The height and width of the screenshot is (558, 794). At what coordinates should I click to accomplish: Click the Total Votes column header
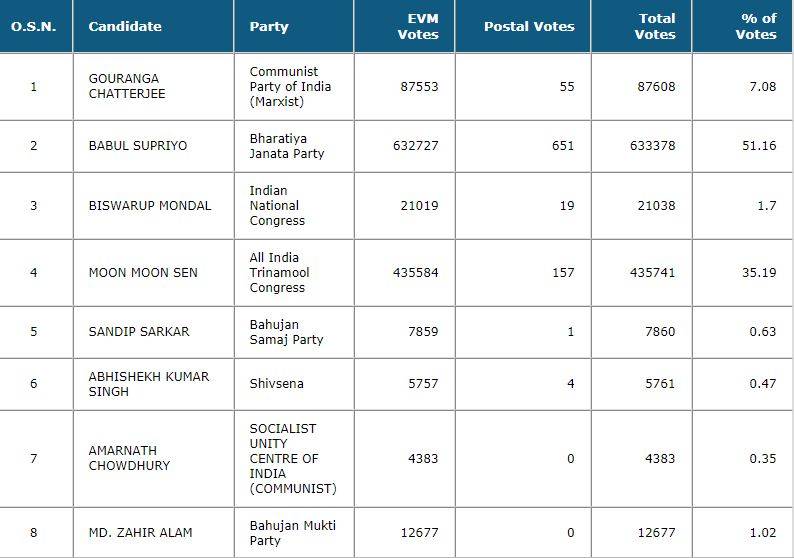(657, 26)
